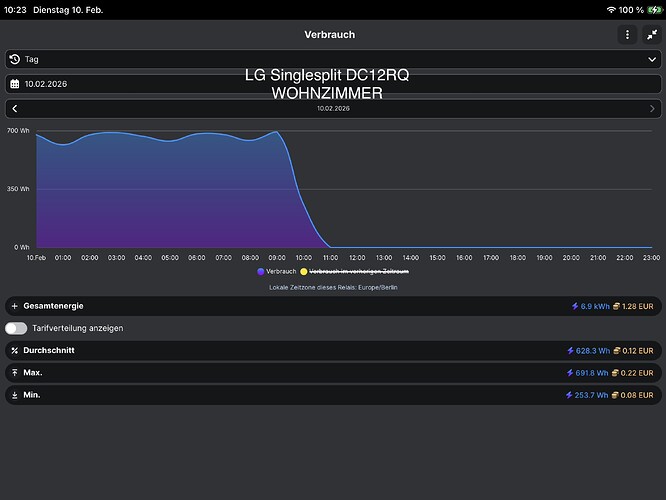Screen dimensions: 666x500
Task: Click the centered 10.02.2026 date label in the navigator
Action: coord(333,108)
